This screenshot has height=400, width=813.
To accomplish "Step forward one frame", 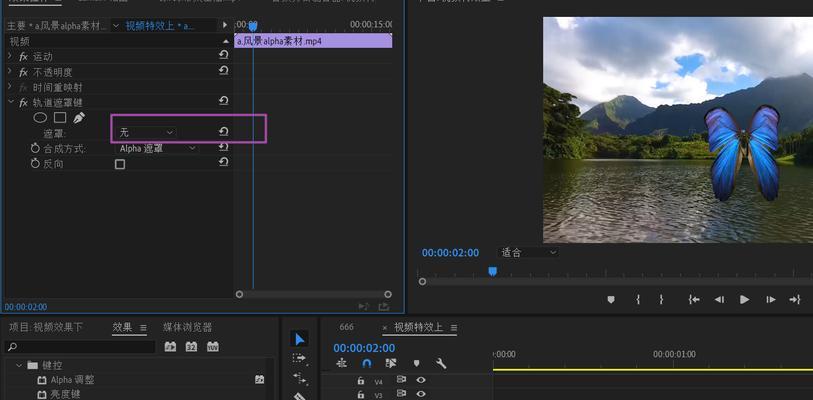I will [770, 299].
